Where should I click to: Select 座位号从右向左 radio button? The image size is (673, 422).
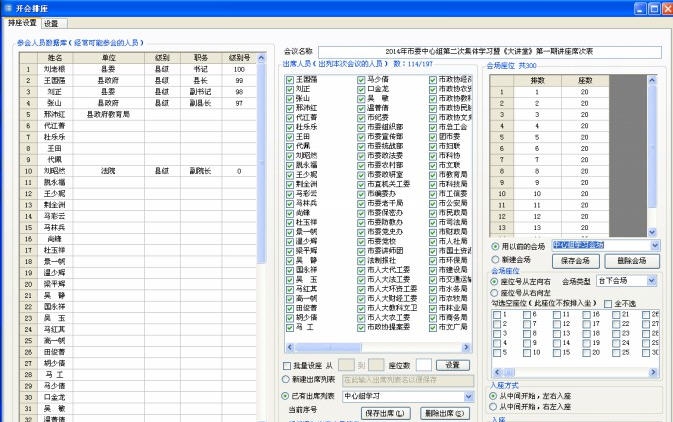494,293
